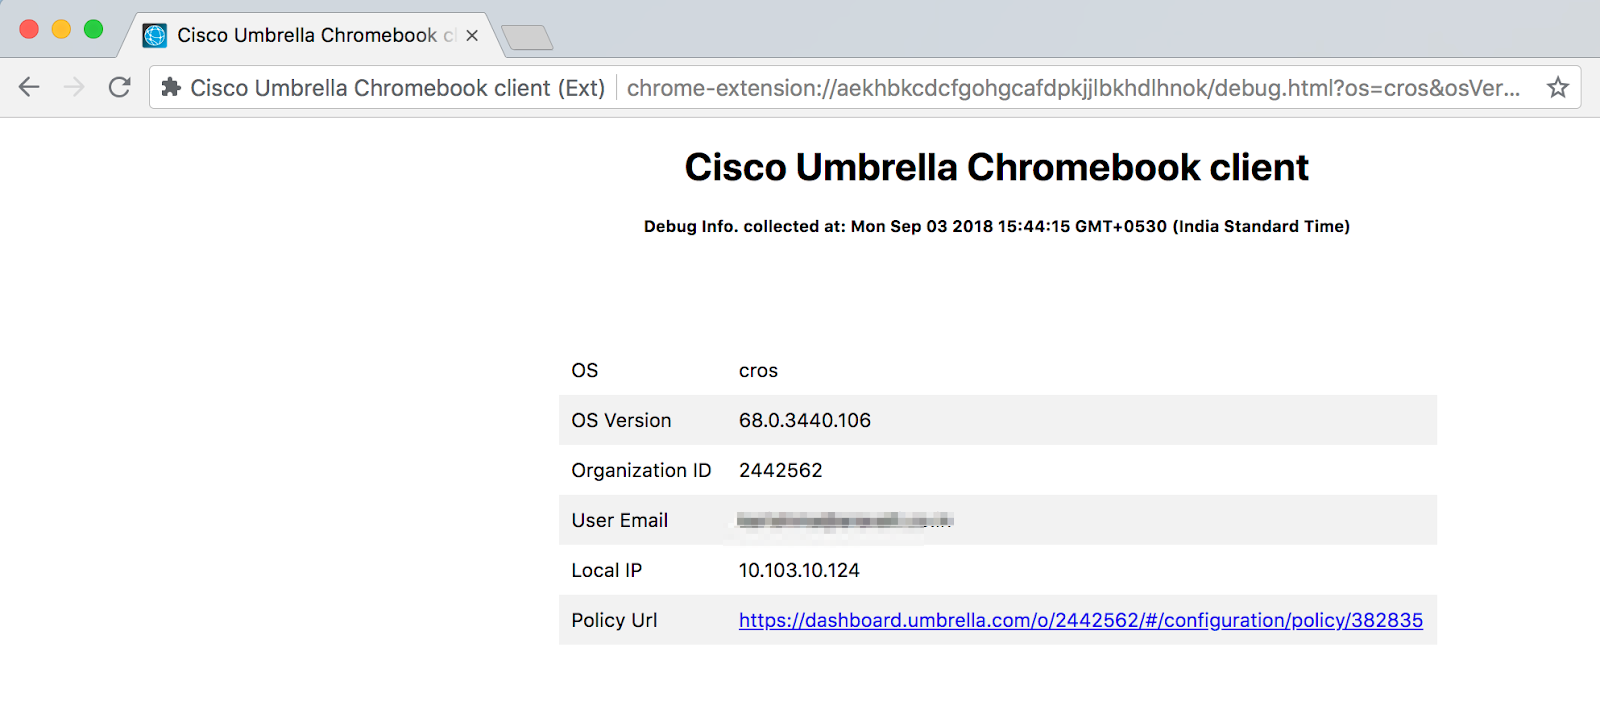Click the Local IP value 10.103.10.124
This screenshot has width=1600, height=714.
(x=799, y=570)
